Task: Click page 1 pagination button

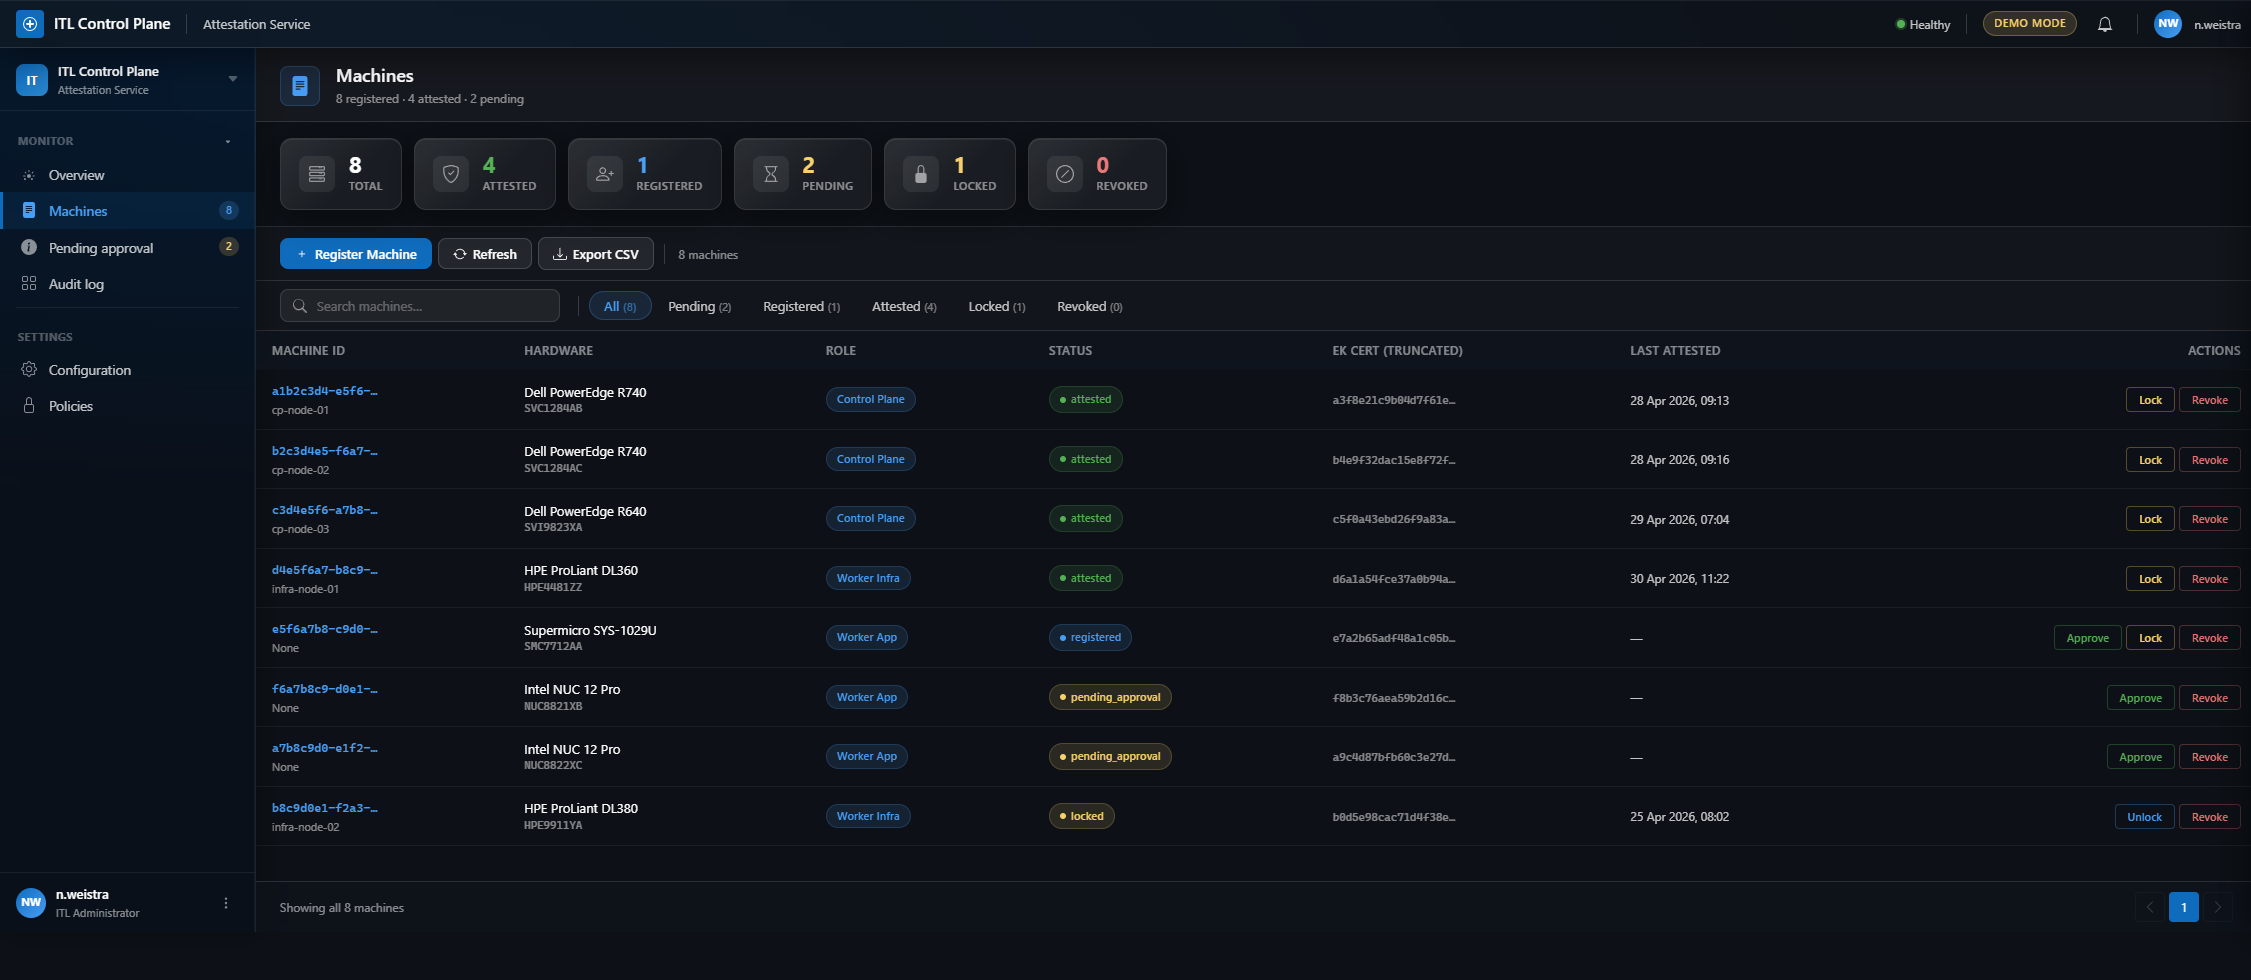Action: (x=2183, y=907)
